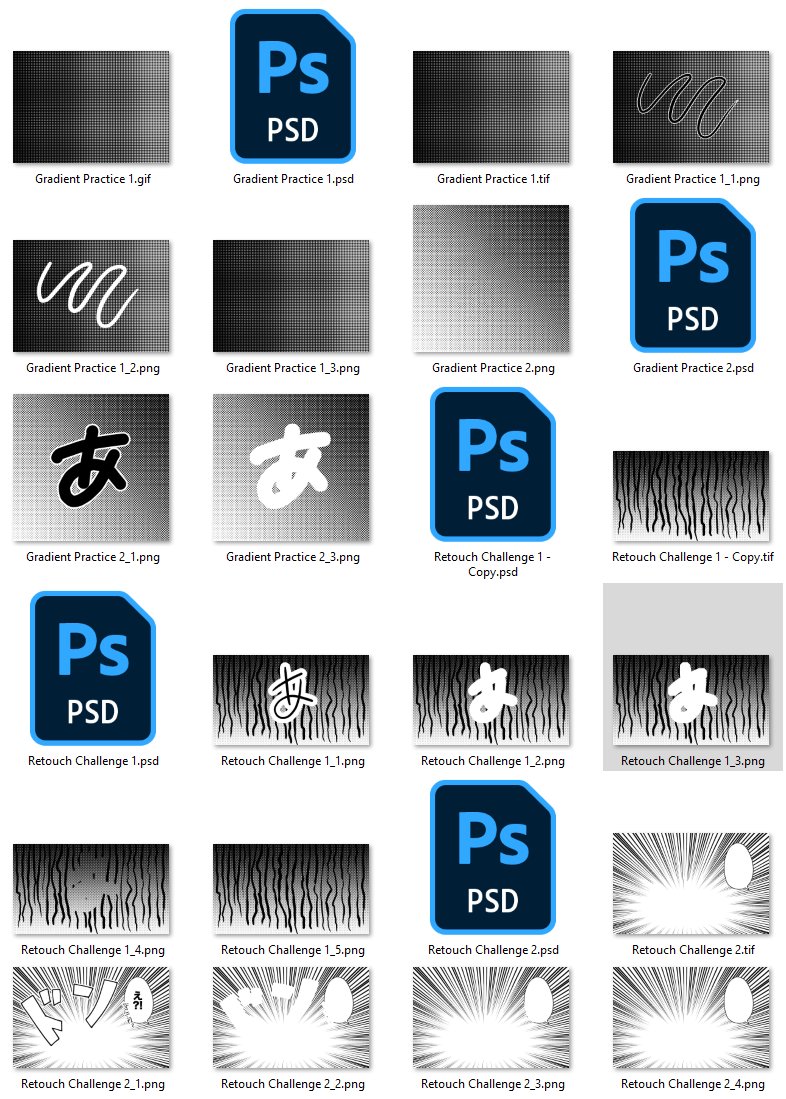Select the Retouch Challenge 2.tif thumbnail
This screenshot has height=1099, width=786.
coord(691,884)
